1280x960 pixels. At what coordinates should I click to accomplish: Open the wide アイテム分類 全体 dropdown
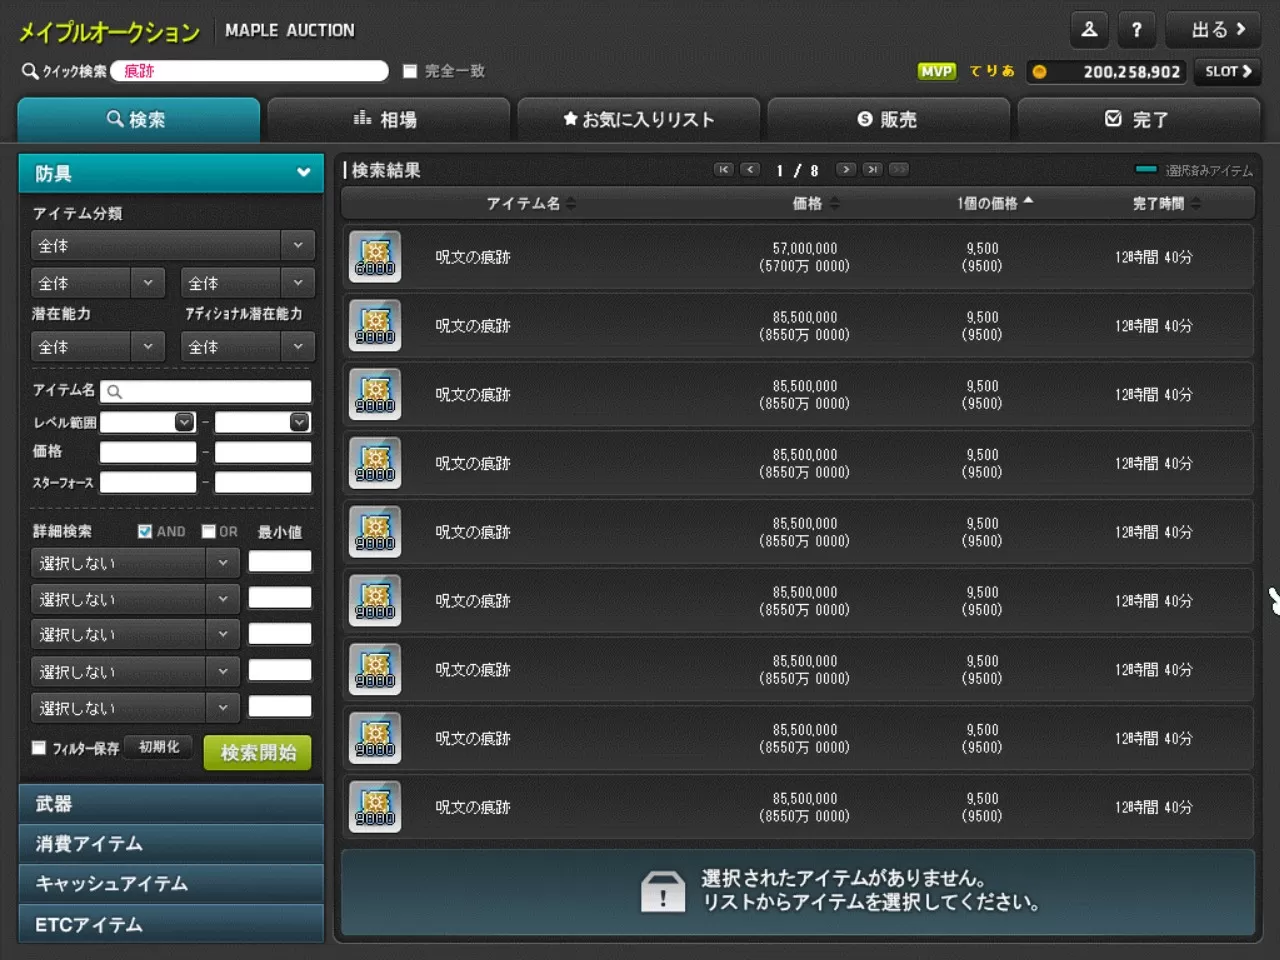(x=173, y=246)
